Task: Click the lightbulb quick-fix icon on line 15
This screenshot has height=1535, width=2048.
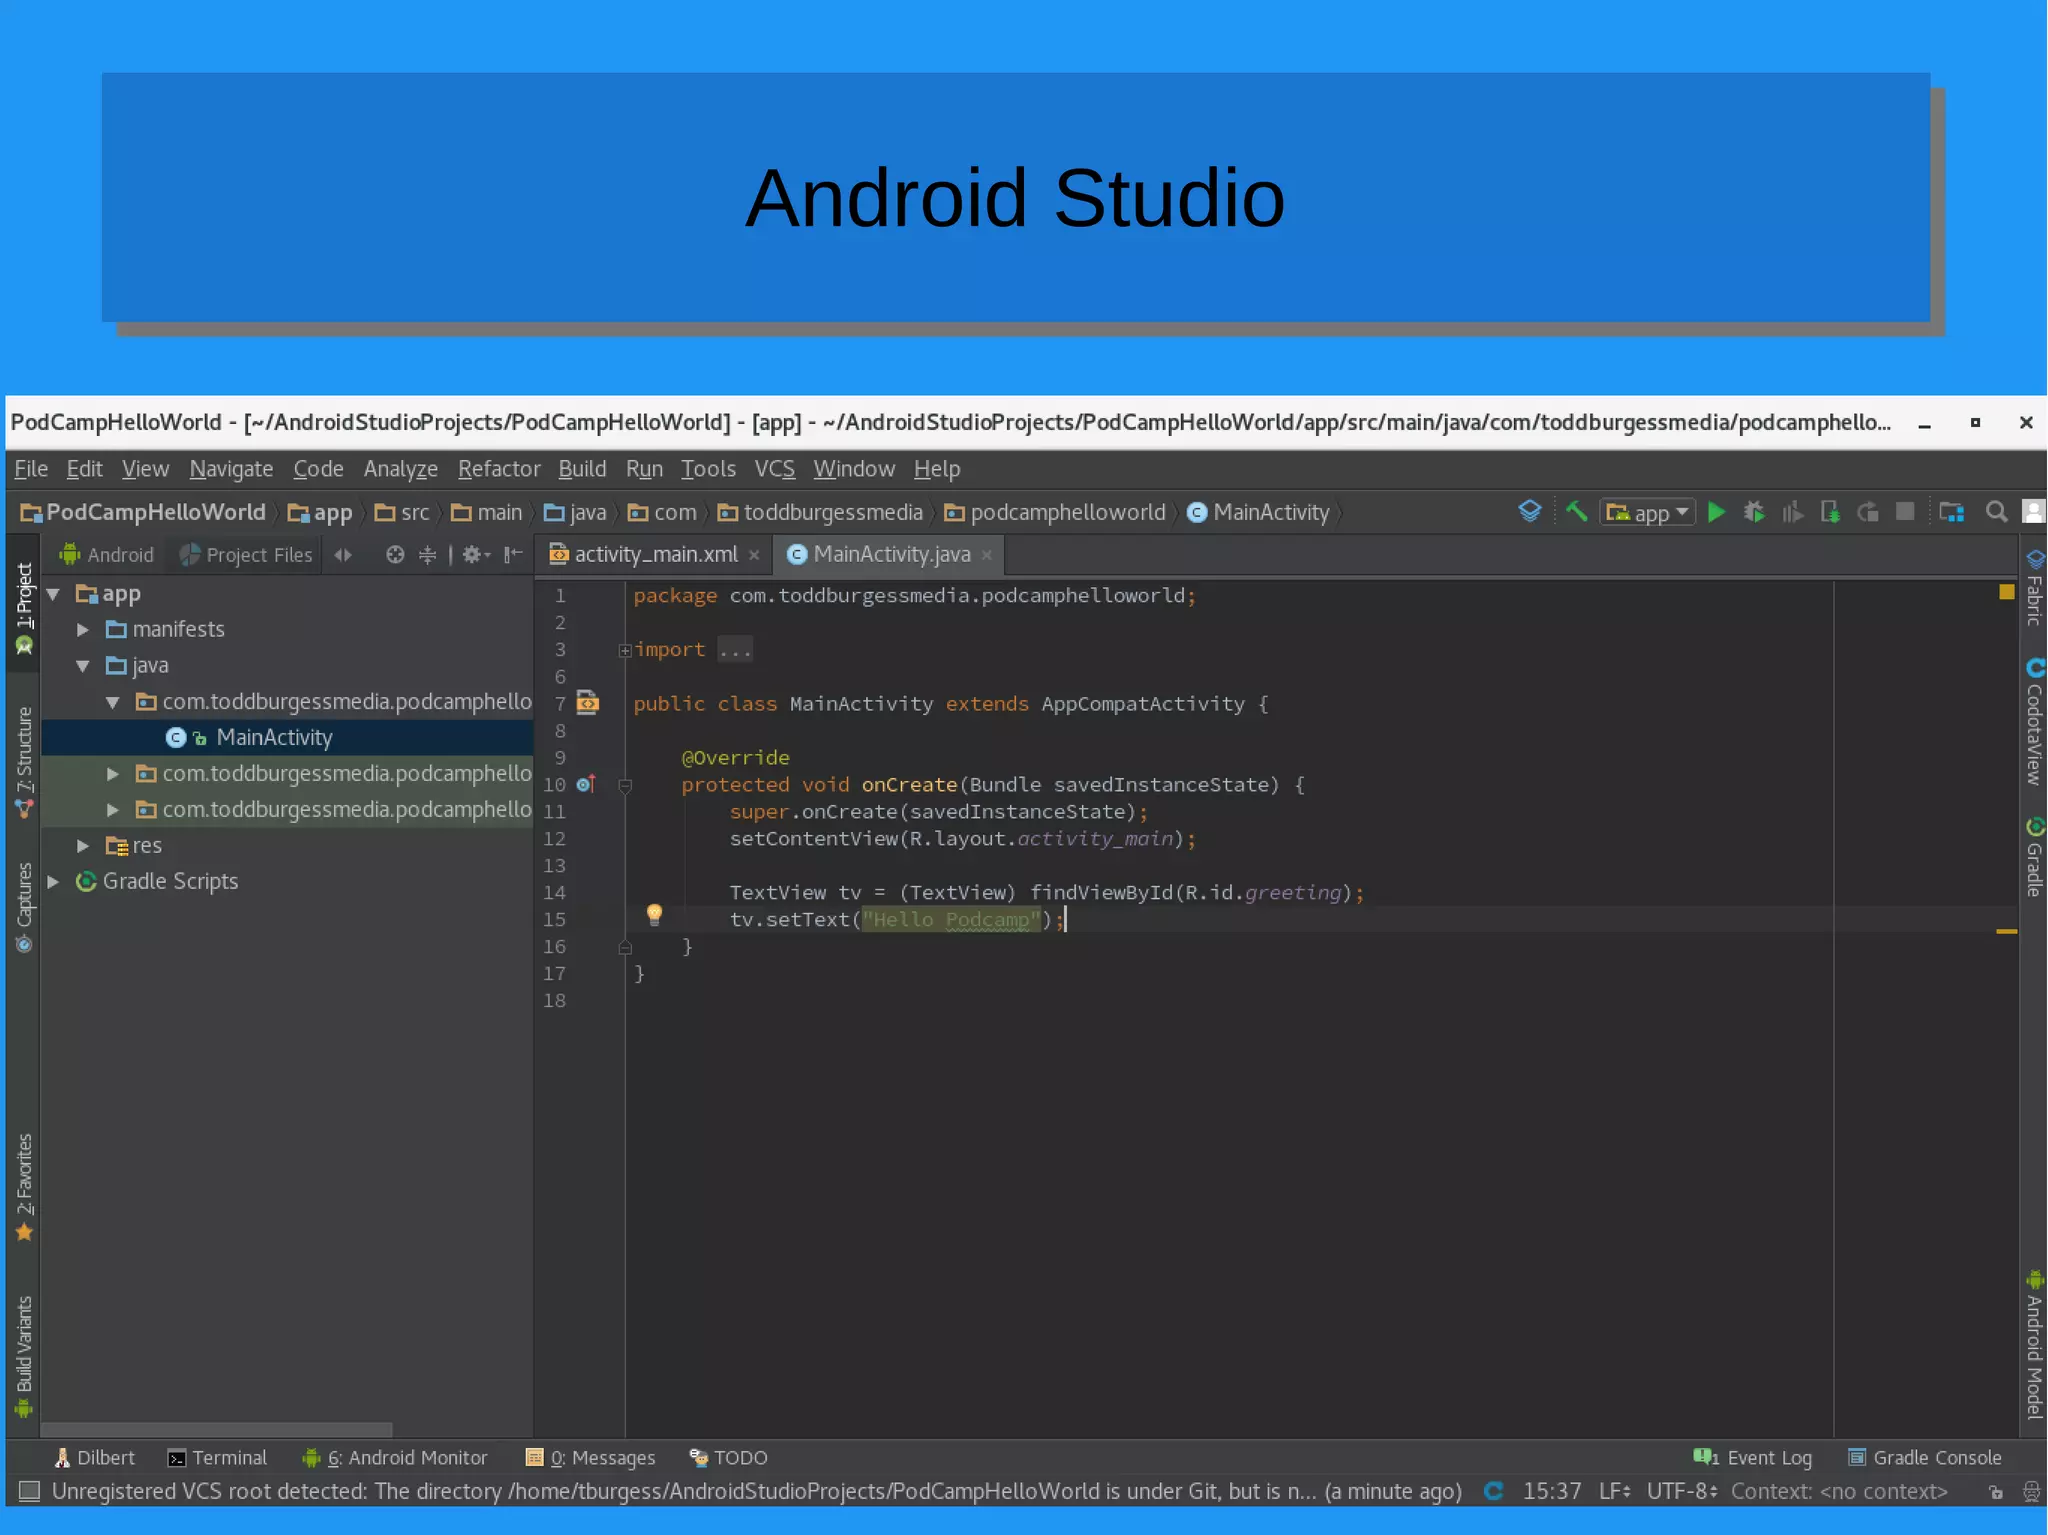Action: (654, 914)
